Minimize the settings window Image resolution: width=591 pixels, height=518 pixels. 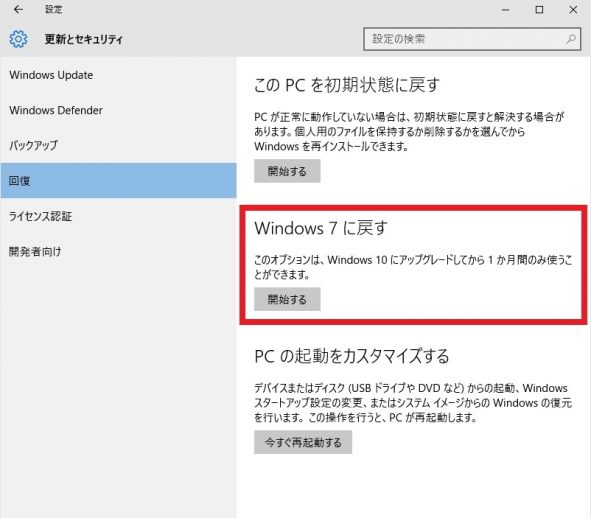505,10
